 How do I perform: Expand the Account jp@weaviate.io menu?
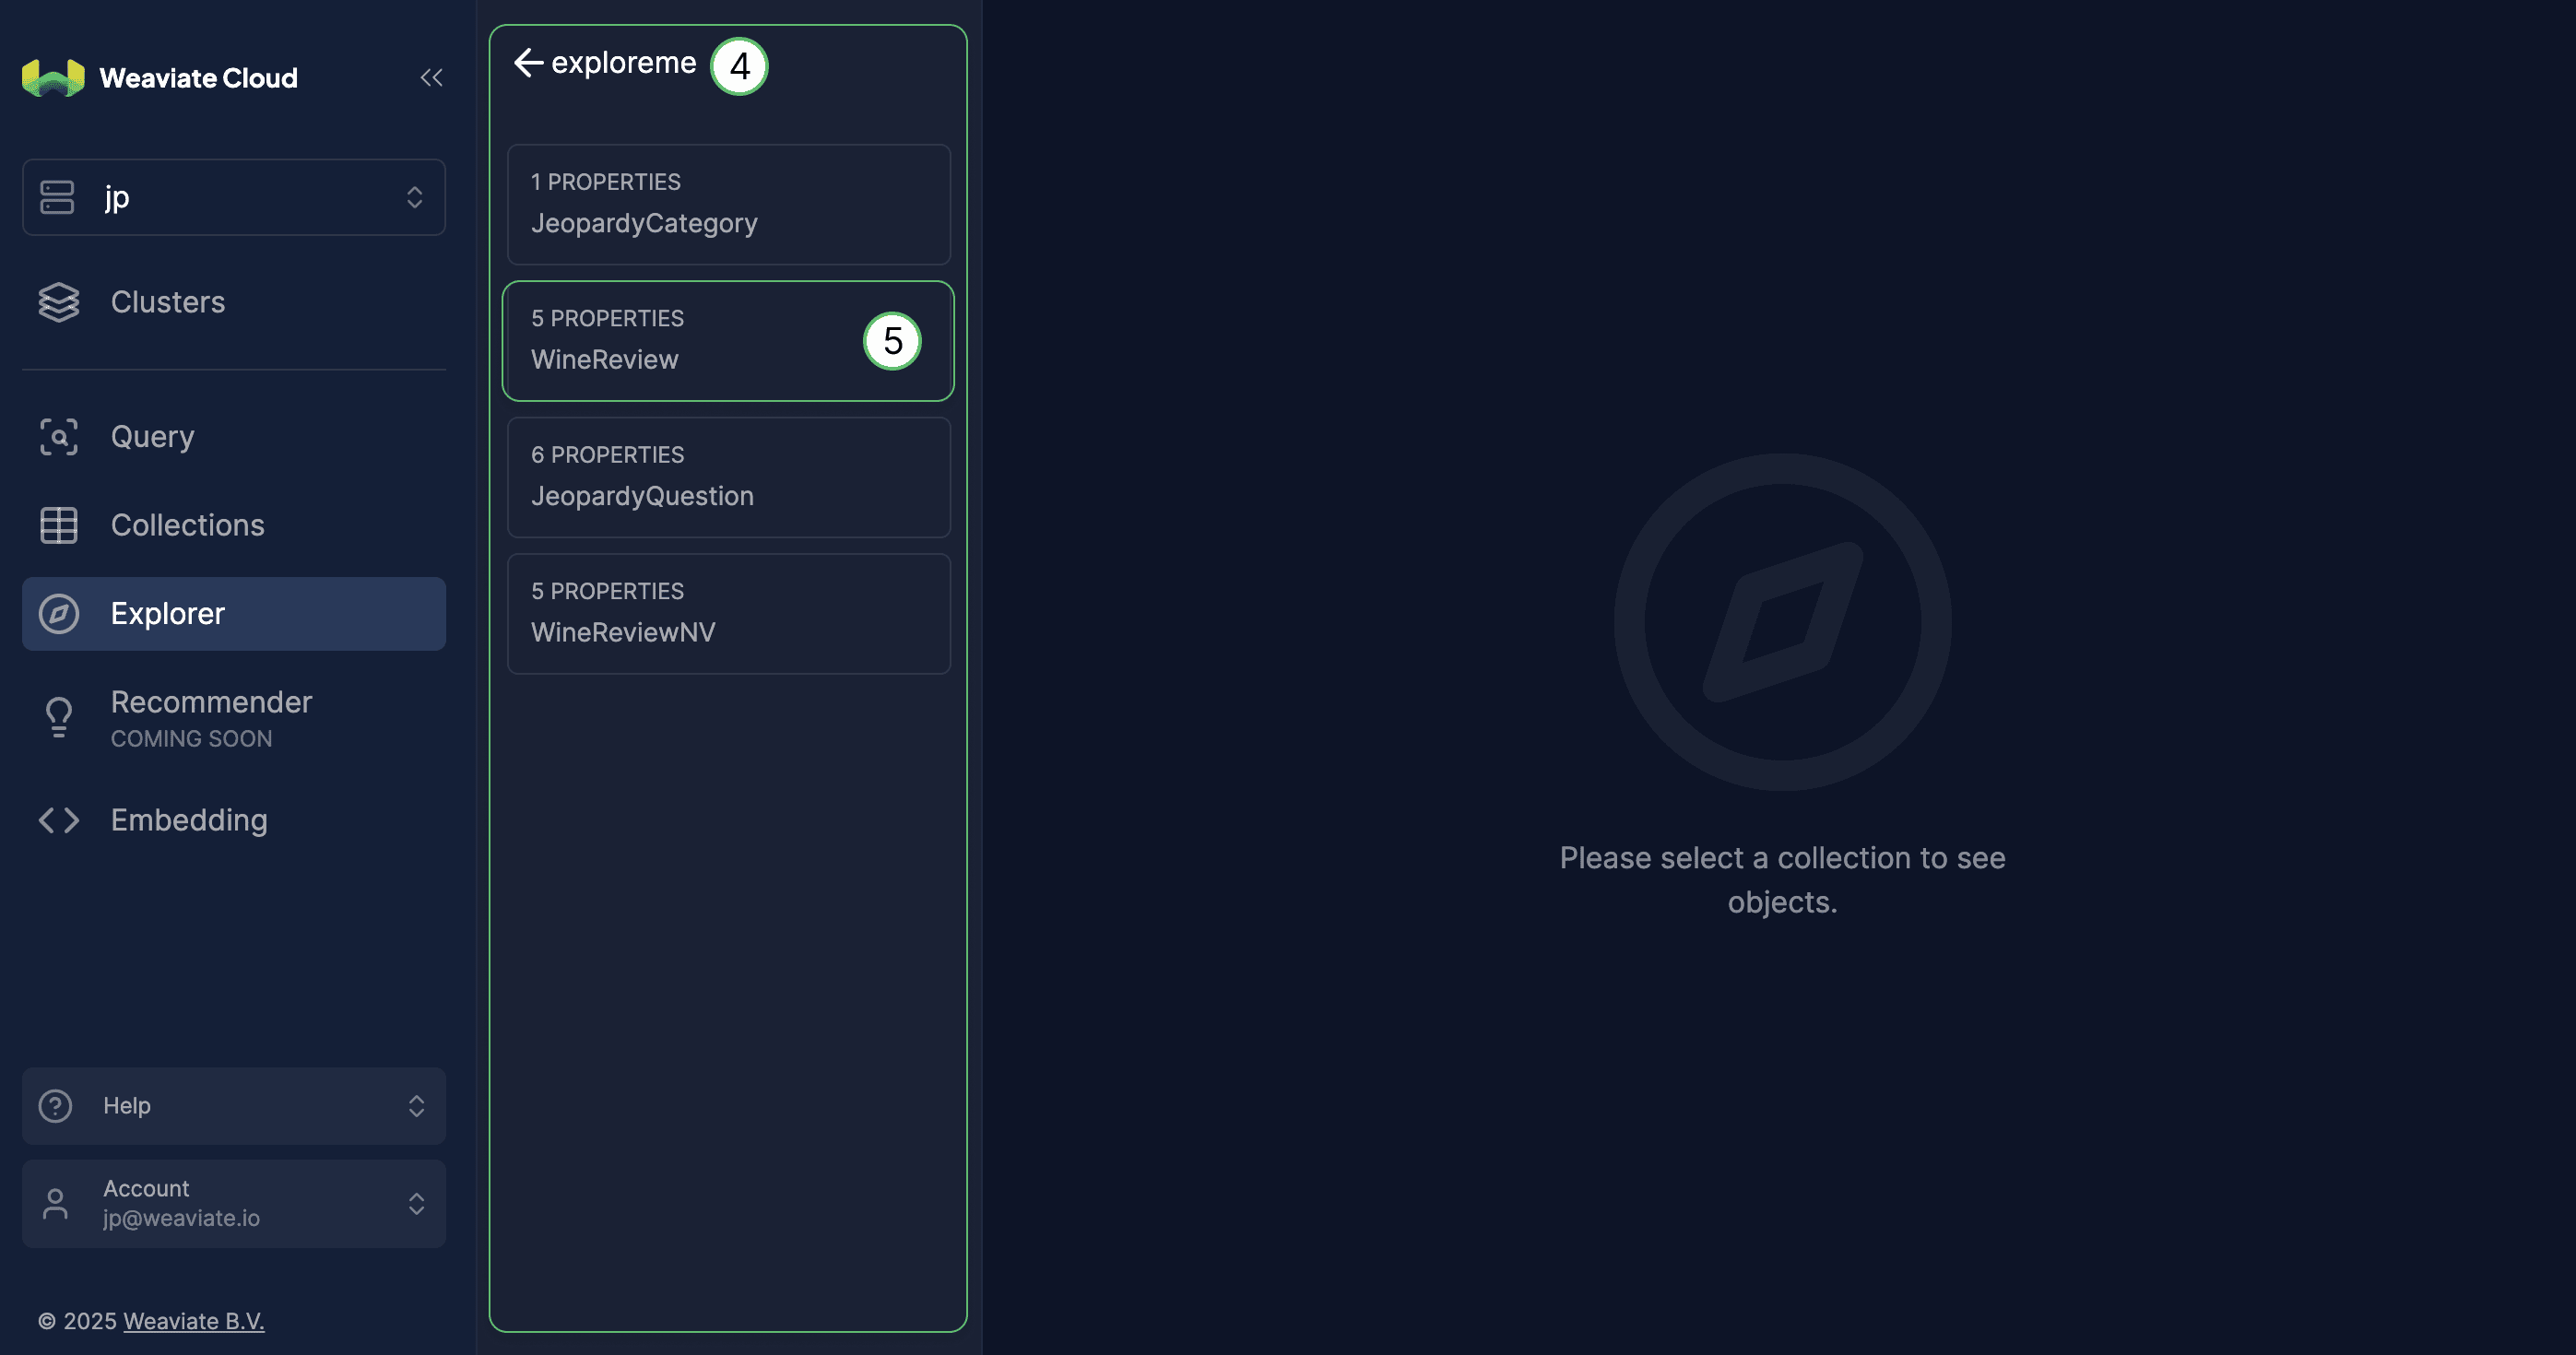tap(234, 1204)
